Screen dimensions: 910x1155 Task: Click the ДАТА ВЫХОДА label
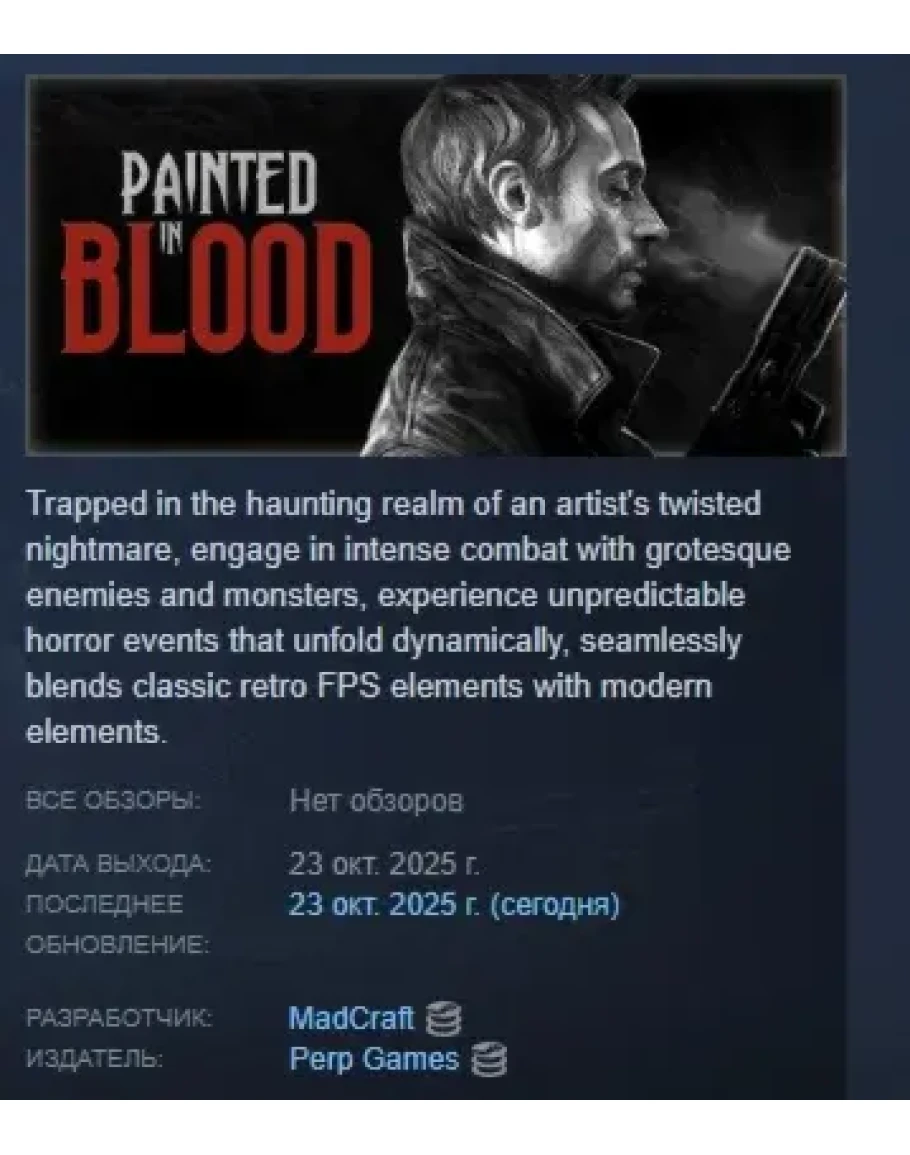(119, 864)
